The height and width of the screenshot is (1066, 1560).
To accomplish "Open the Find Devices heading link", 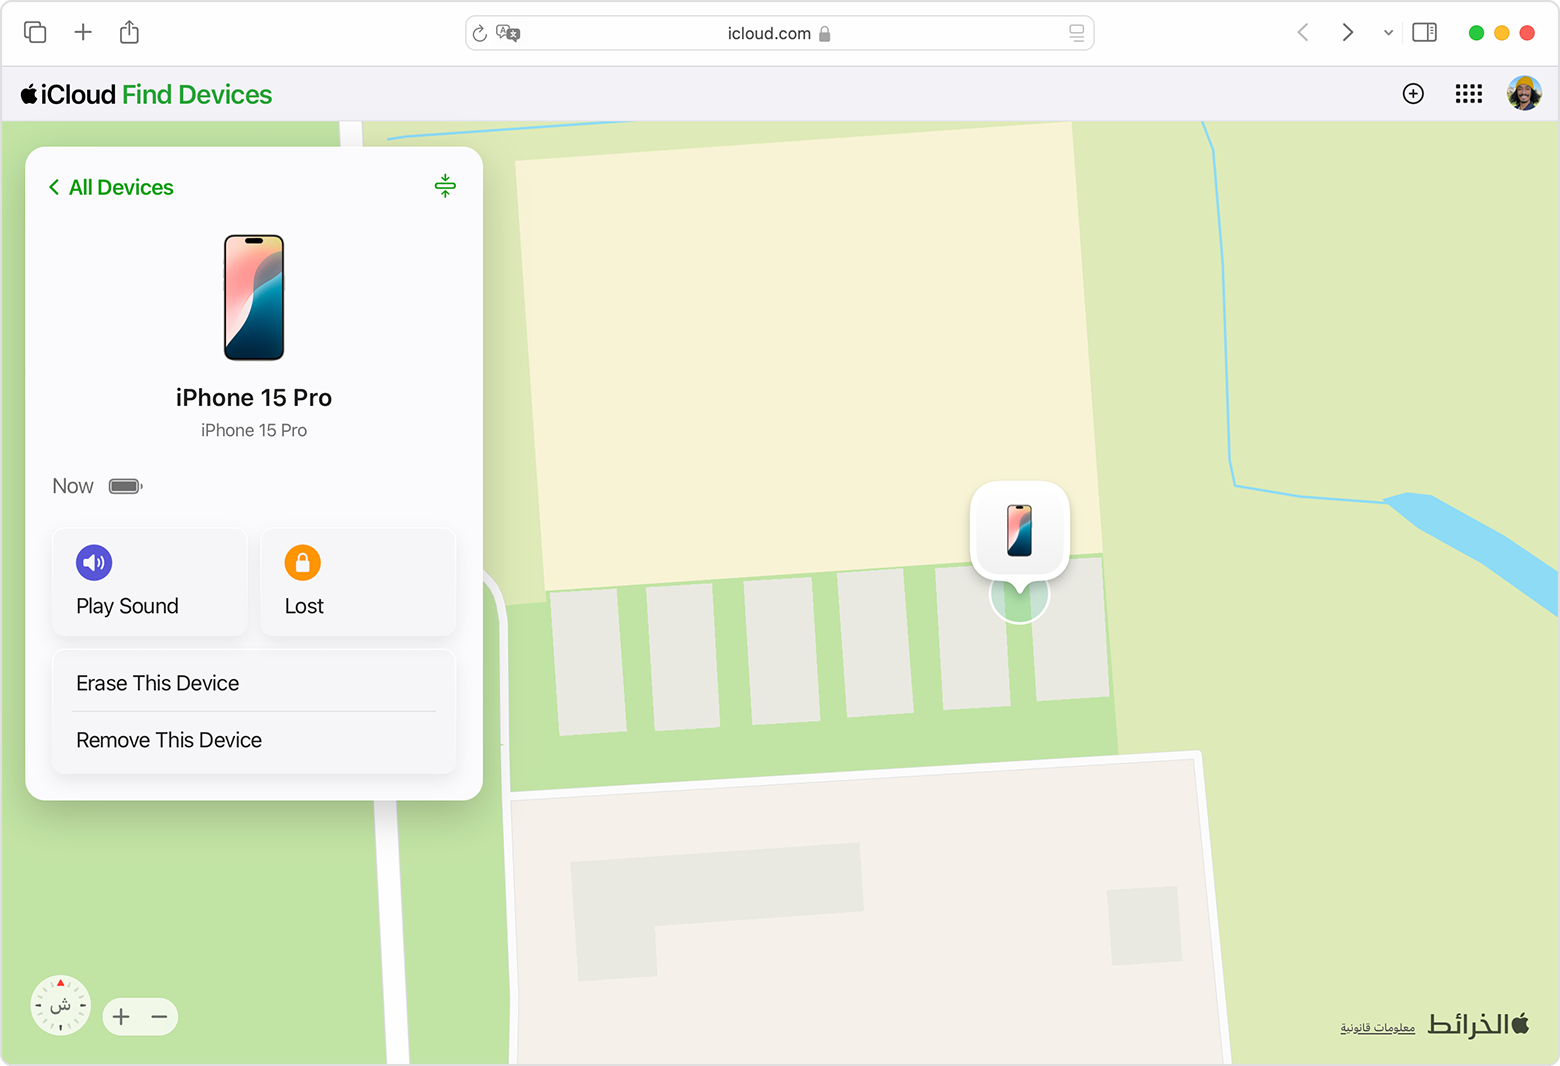I will click(197, 94).
